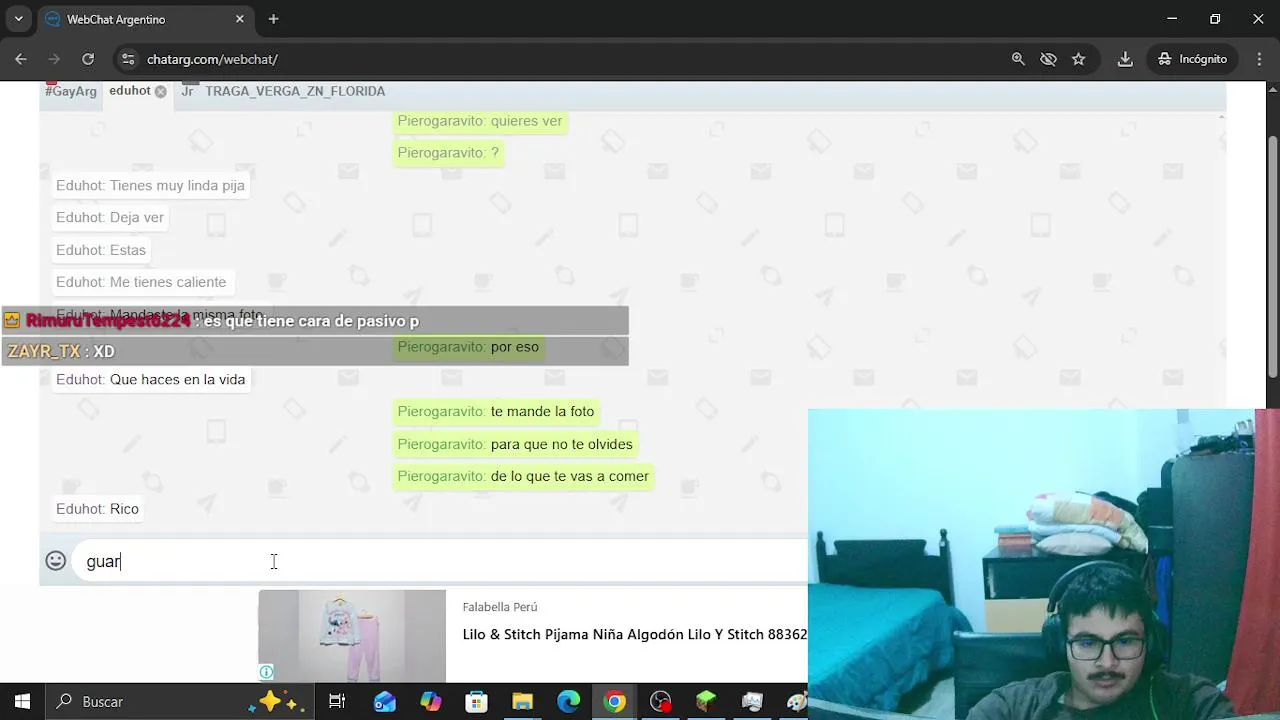Click the browser forward arrow
The image size is (1280, 720).
pyautogui.click(x=54, y=59)
